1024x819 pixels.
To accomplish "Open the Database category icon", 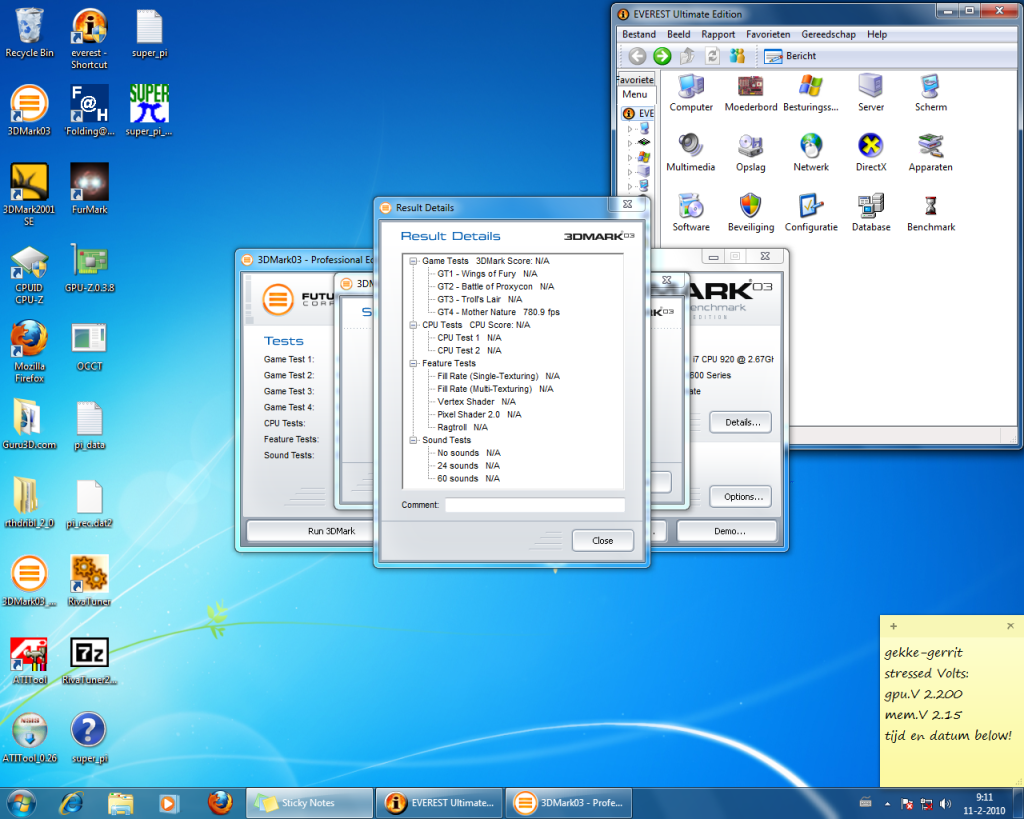I will point(871,213).
